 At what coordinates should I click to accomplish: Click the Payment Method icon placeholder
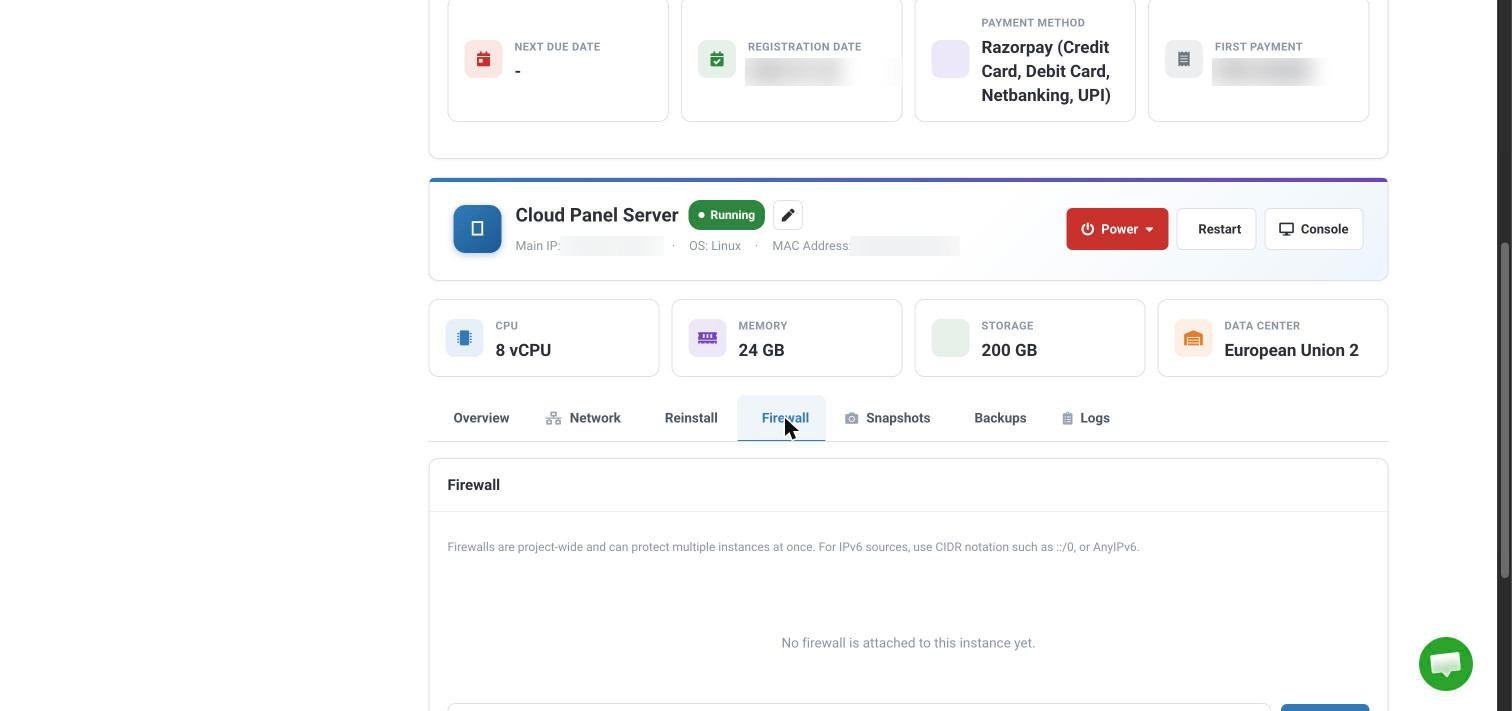(x=950, y=59)
